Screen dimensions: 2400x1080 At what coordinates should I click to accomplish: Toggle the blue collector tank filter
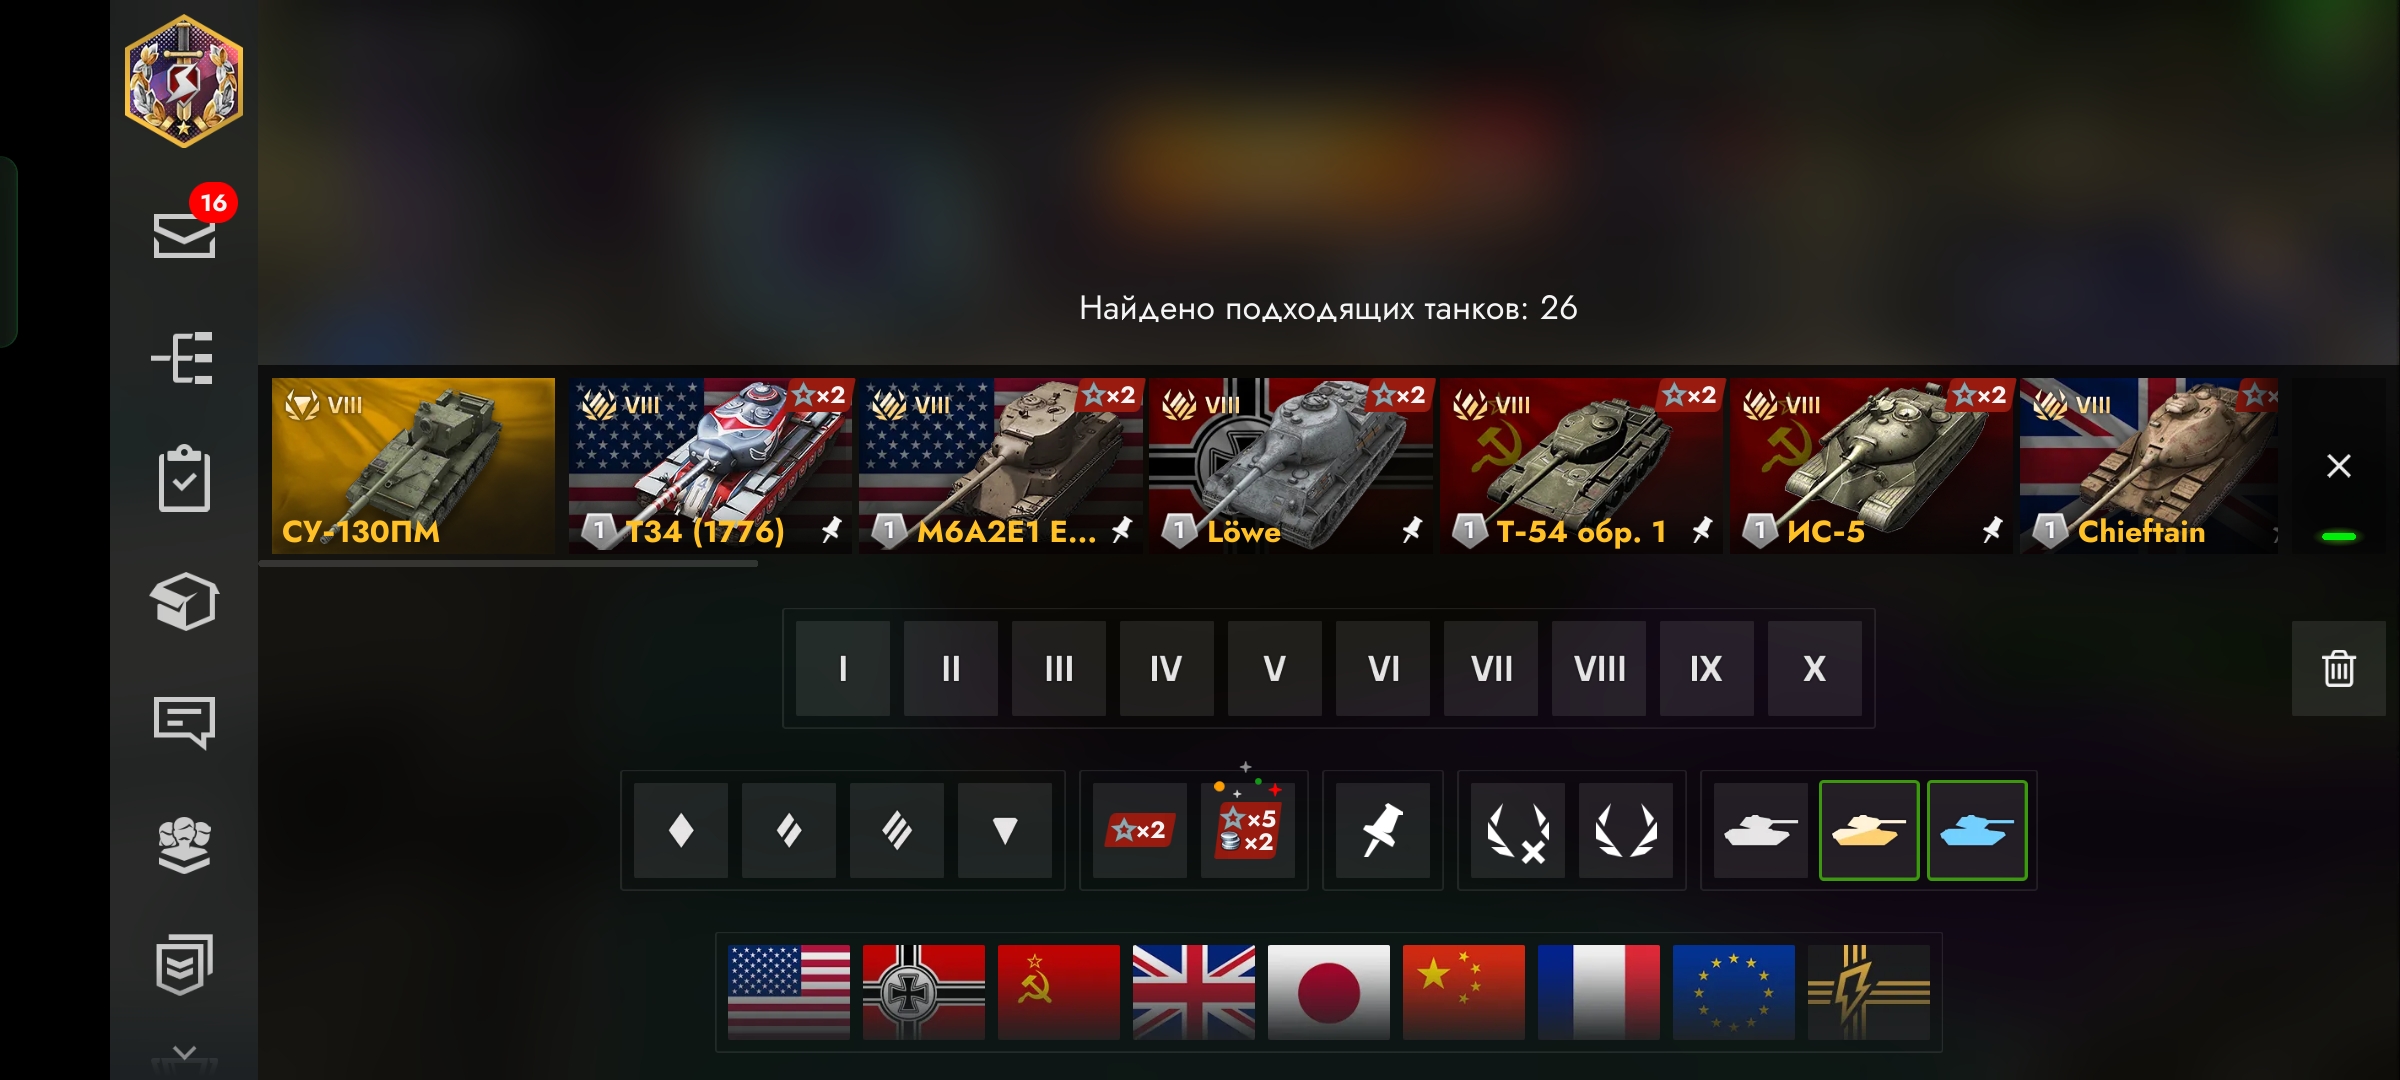(x=1977, y=830)
